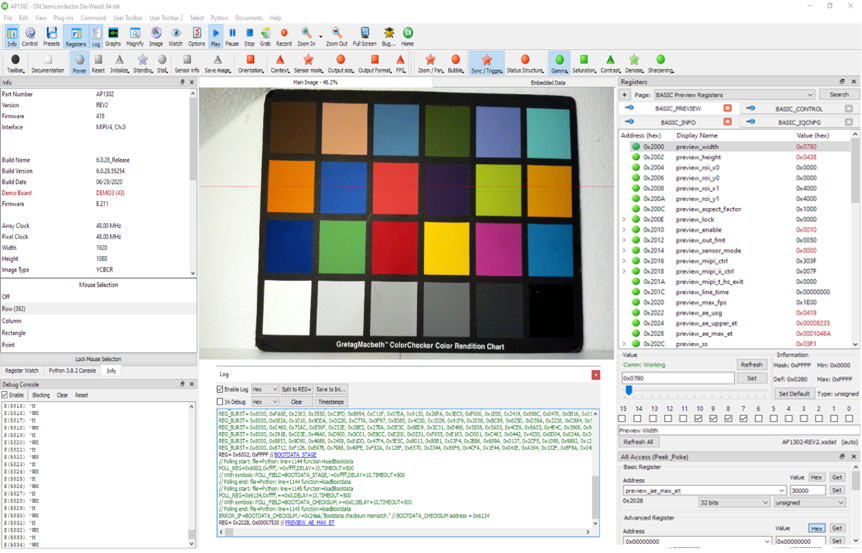Open the Sensor info icon
Image resolution: width=862 pixels, height=553 pixels.
tap(187, 63)
